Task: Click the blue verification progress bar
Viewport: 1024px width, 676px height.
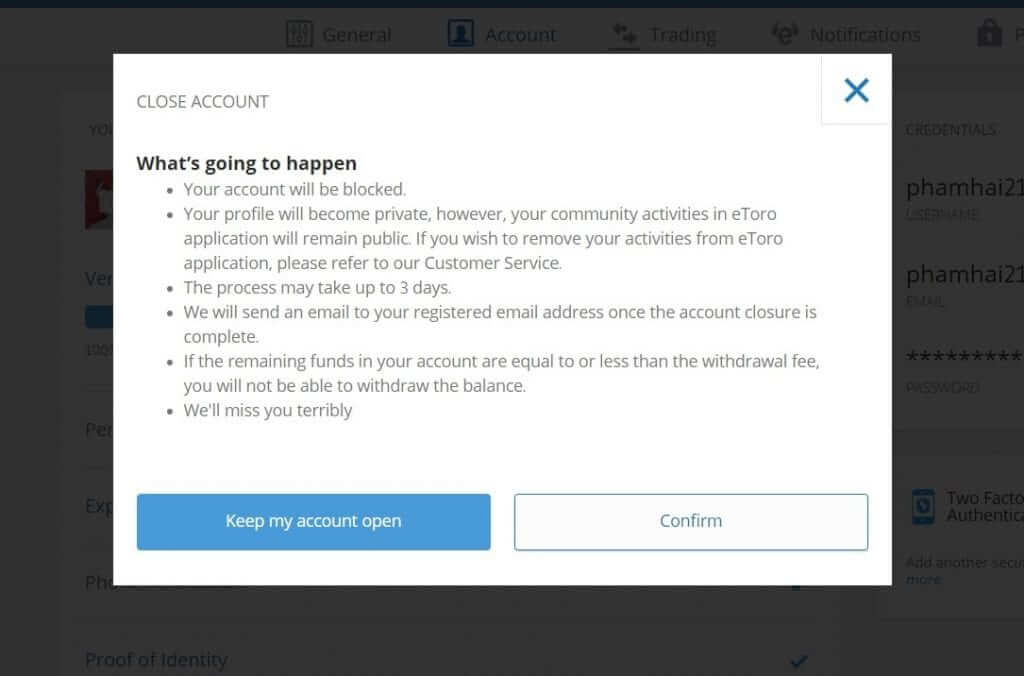Action: click(x=99, y=317)
